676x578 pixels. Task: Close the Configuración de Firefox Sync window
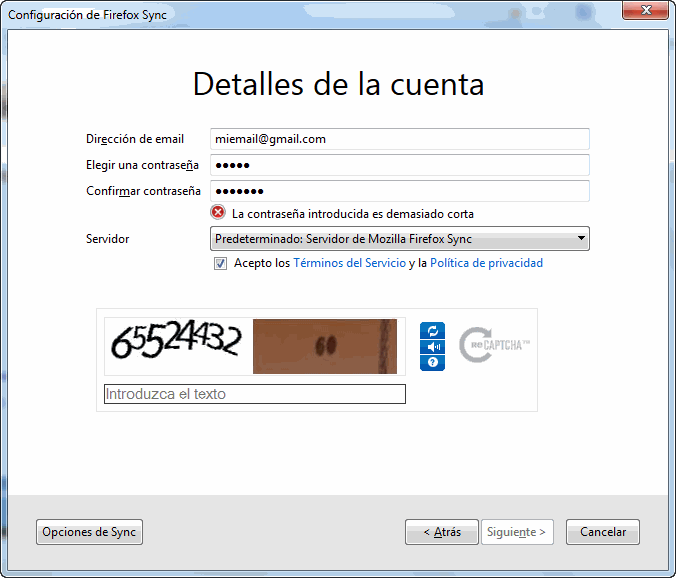[645, 10]
